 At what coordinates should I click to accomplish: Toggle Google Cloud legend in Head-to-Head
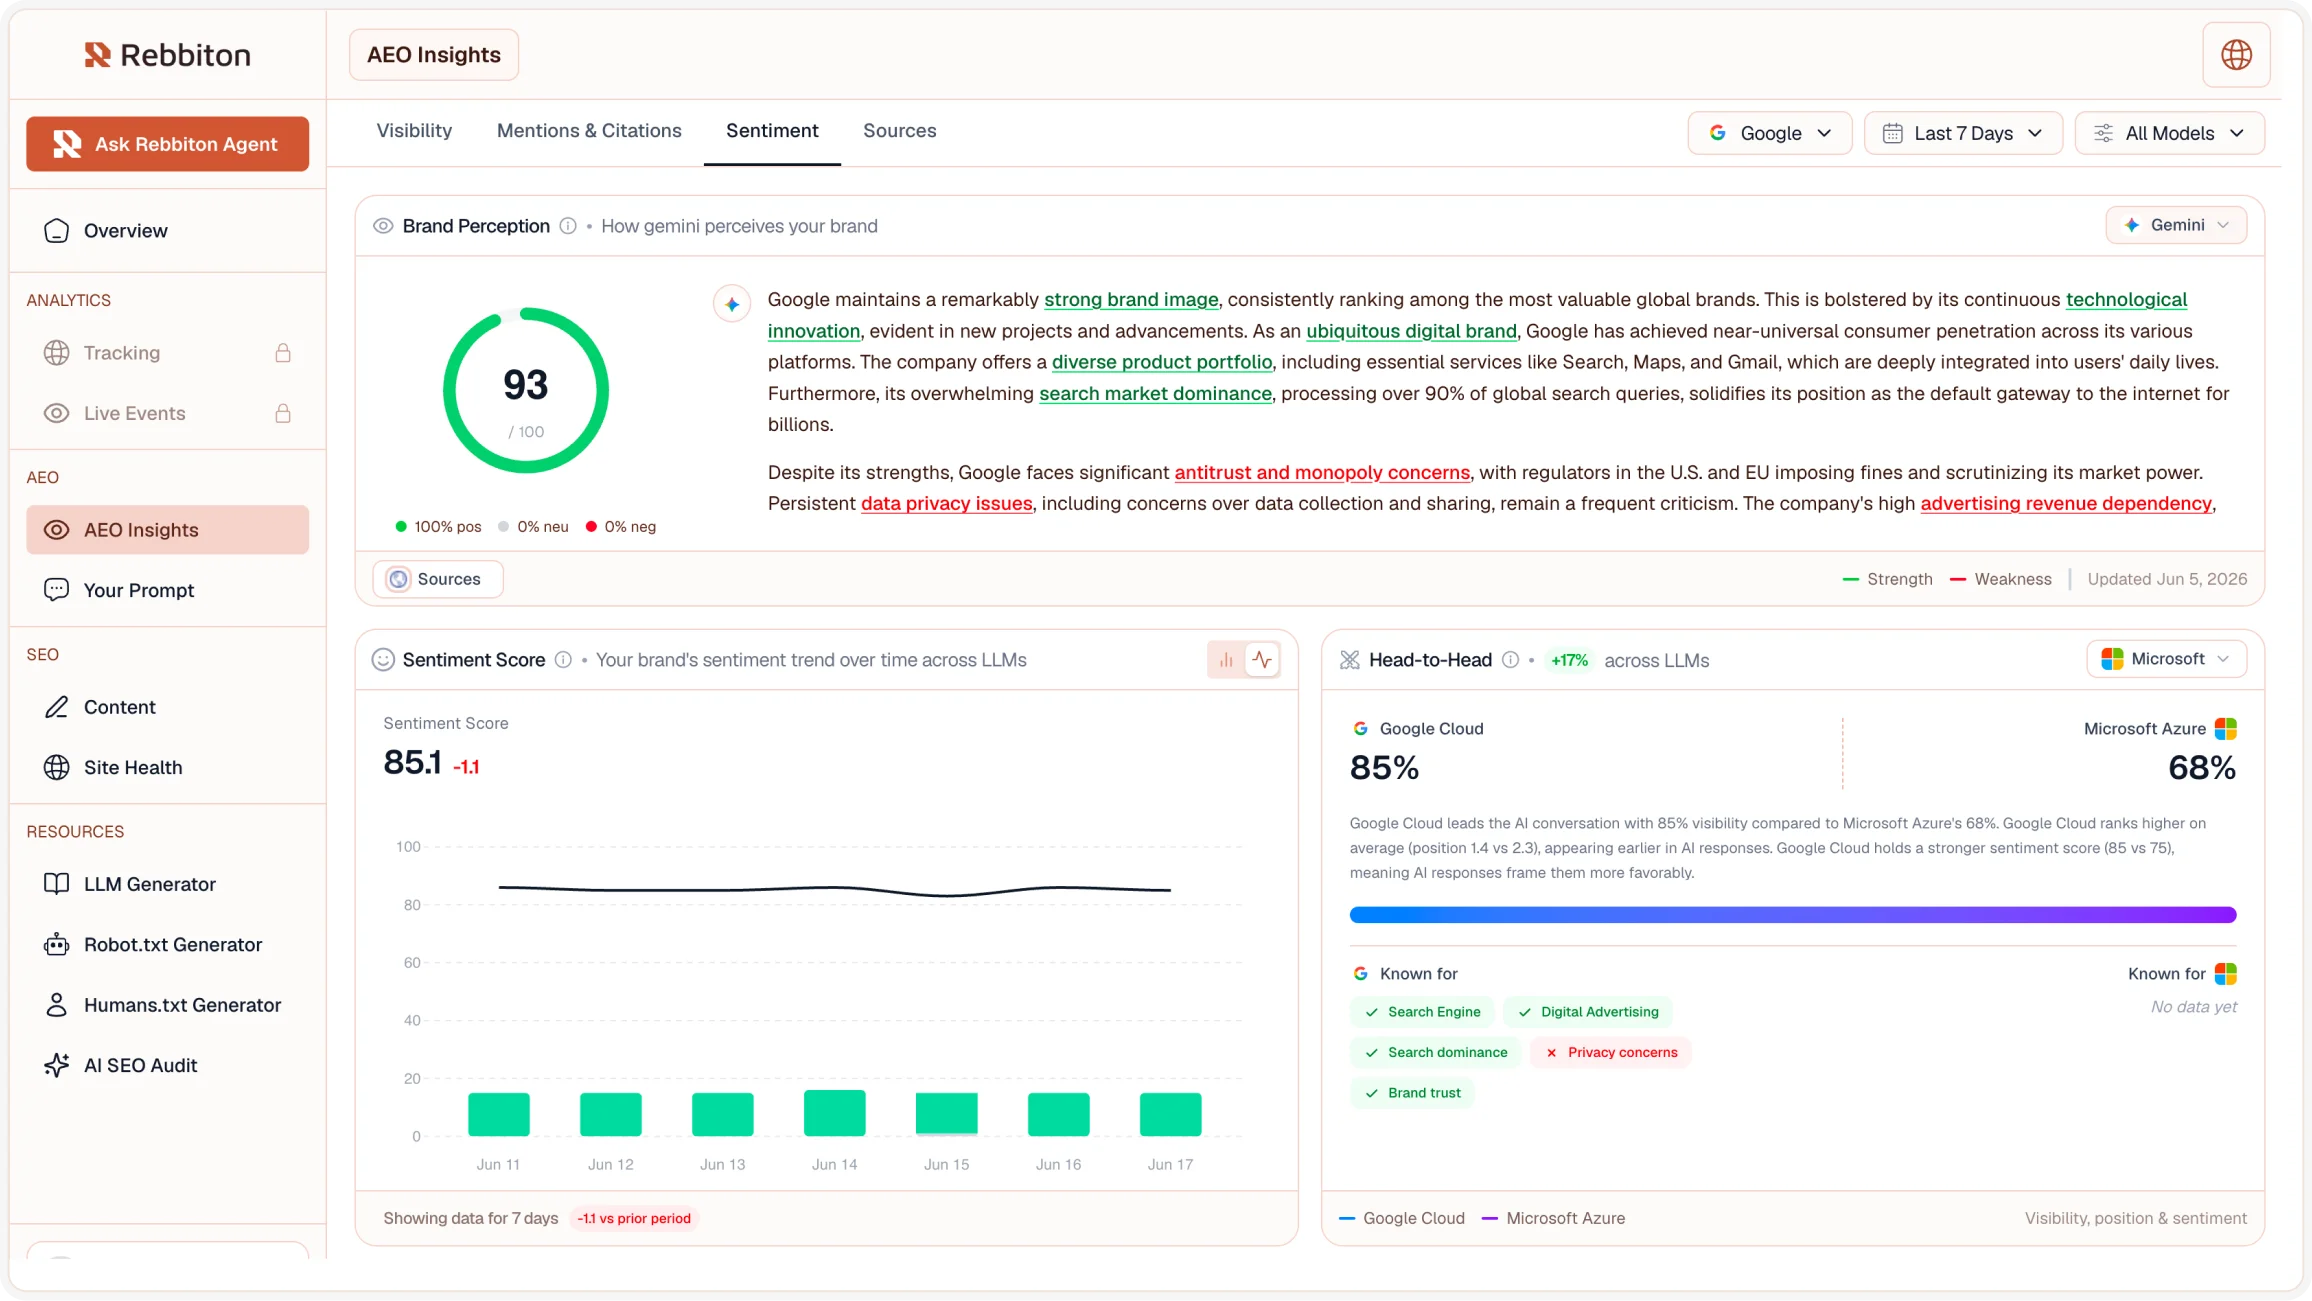click(x=1401, y=1218)
